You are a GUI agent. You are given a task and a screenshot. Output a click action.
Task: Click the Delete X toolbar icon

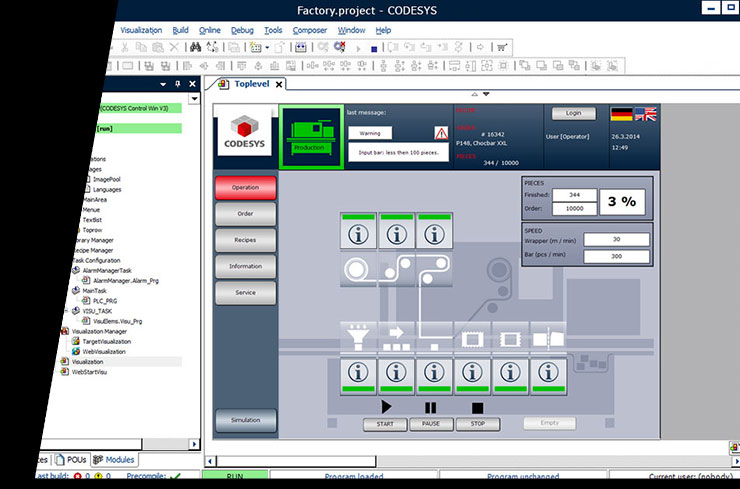174,47
